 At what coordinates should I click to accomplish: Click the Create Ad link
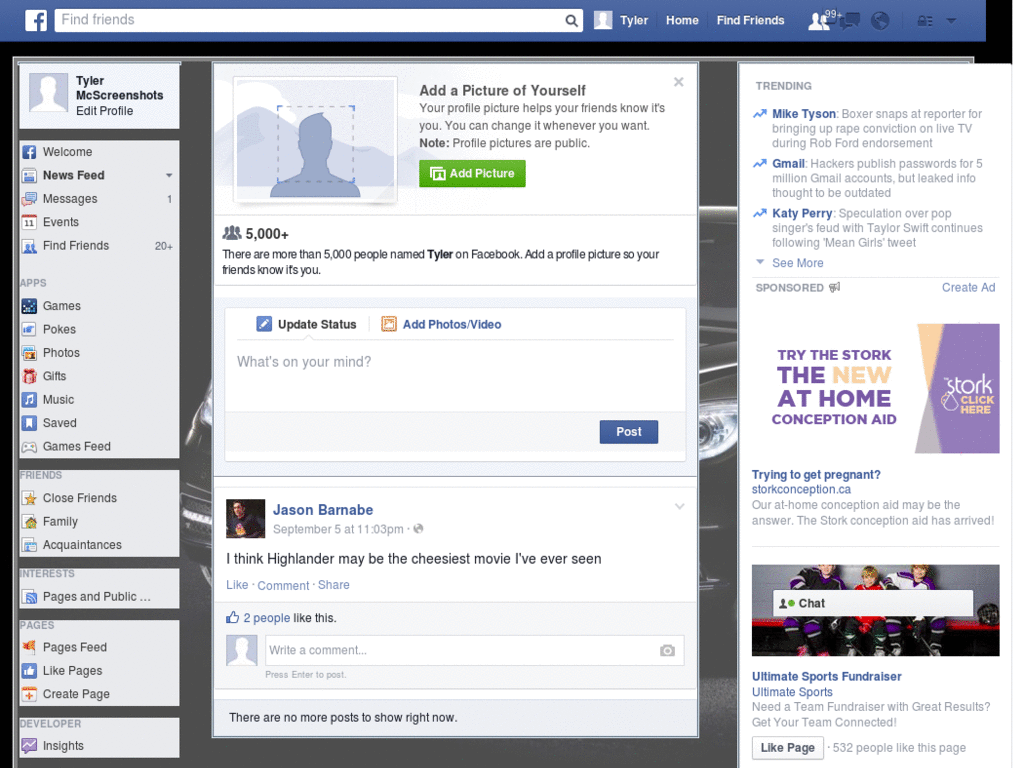(968, 287)
